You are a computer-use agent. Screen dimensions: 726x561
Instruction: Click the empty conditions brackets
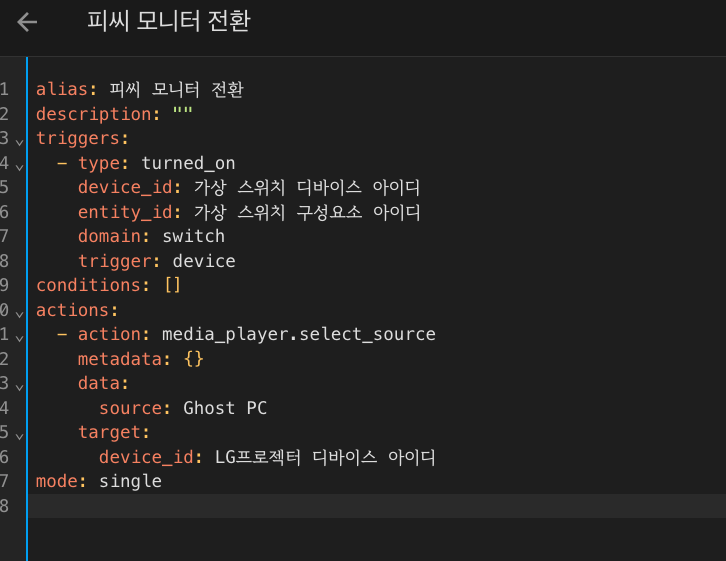[x=173, y=286]
